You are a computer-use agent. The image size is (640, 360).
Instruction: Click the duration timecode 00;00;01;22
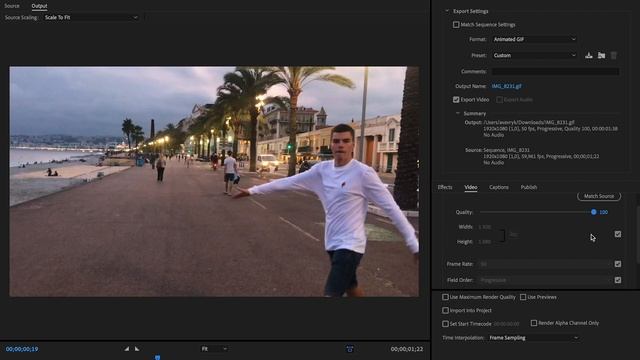[407, 349]
